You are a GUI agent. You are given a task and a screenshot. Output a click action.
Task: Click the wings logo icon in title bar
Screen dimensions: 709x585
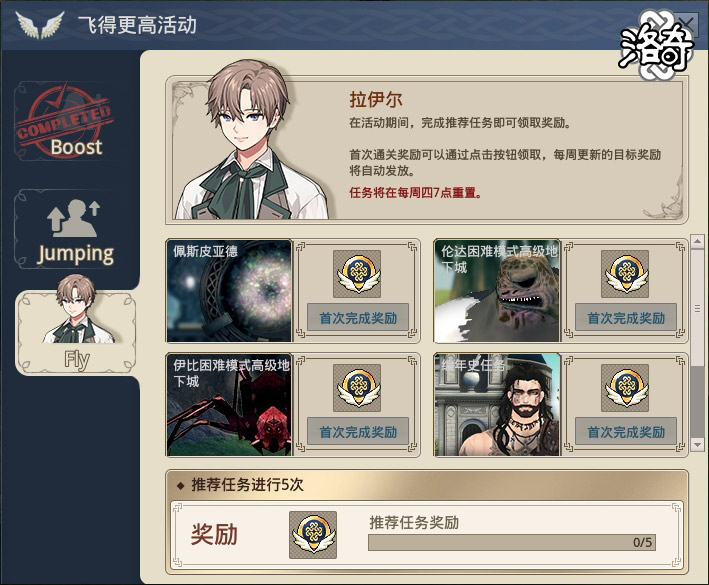(40, 25)
